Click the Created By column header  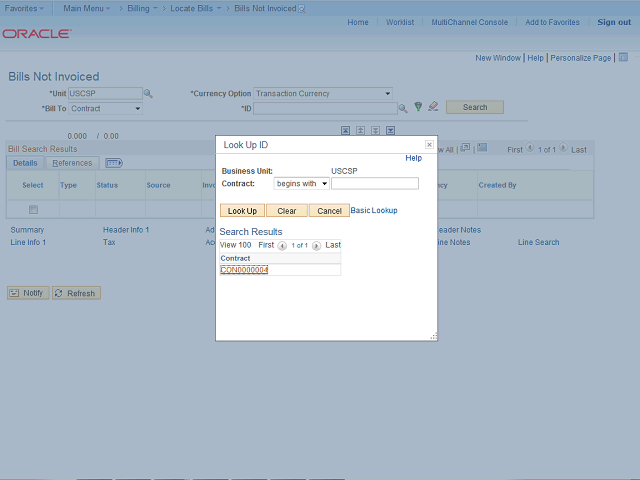point(498,185)
